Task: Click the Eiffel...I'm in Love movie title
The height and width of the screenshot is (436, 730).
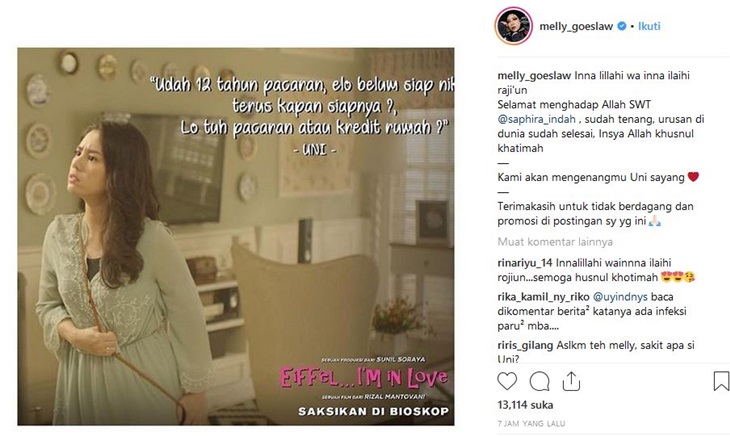Action: point(364,377)
